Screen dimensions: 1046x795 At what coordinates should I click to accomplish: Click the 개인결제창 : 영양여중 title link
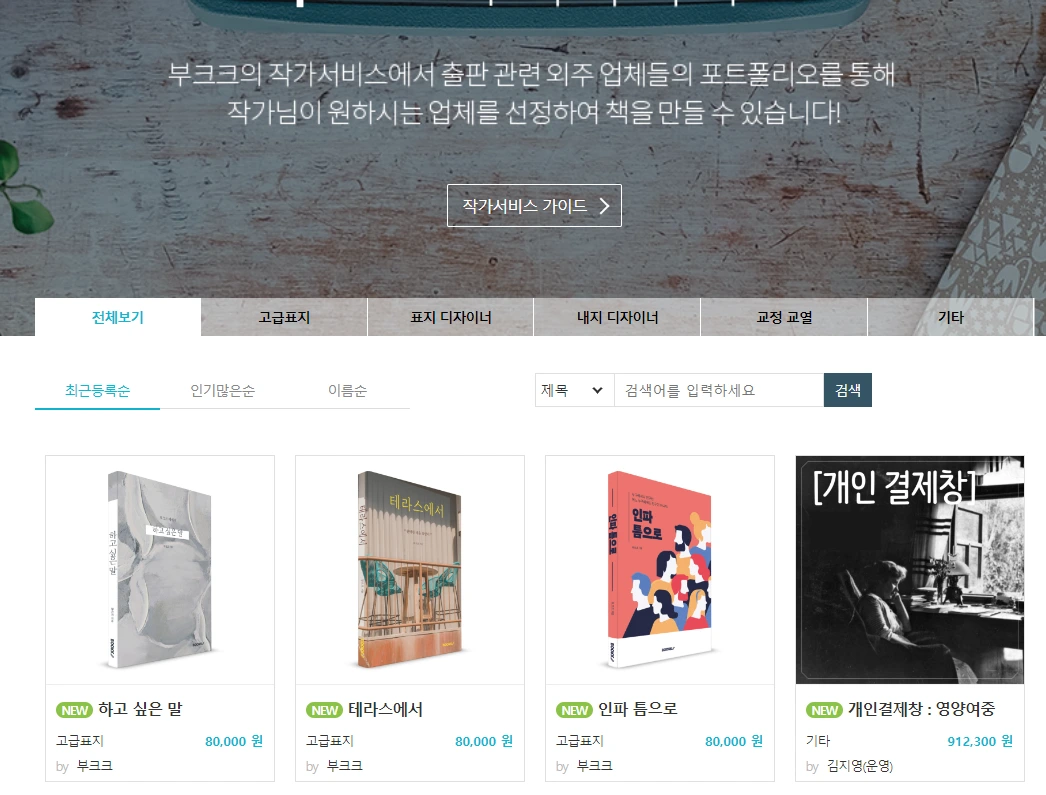(x=921, y=709)
